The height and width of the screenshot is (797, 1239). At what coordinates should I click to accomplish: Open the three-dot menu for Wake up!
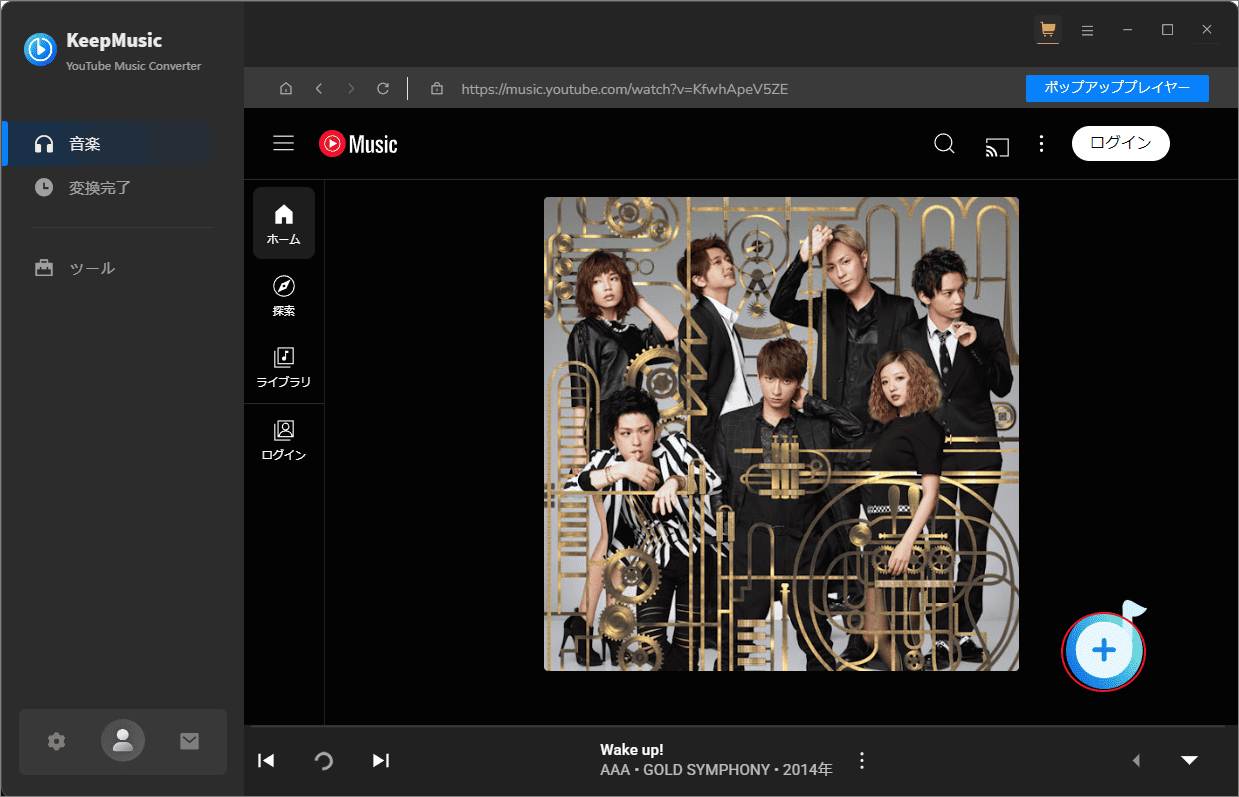pyautogui.click(x=862, y=761)
